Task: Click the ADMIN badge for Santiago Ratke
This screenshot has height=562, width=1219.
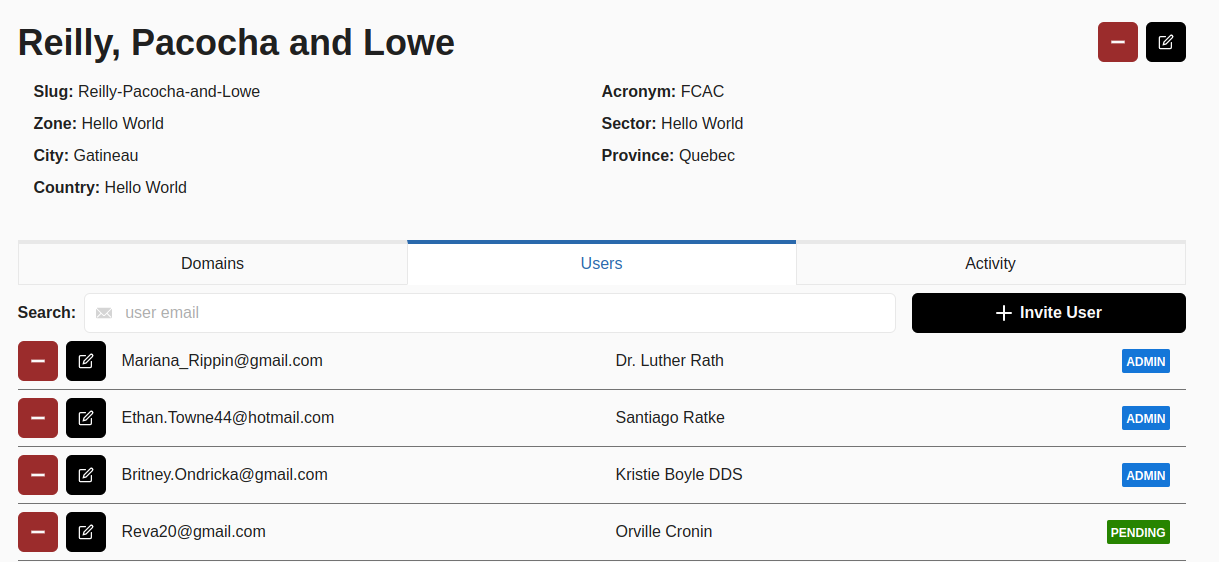Action: [1146, 418]
